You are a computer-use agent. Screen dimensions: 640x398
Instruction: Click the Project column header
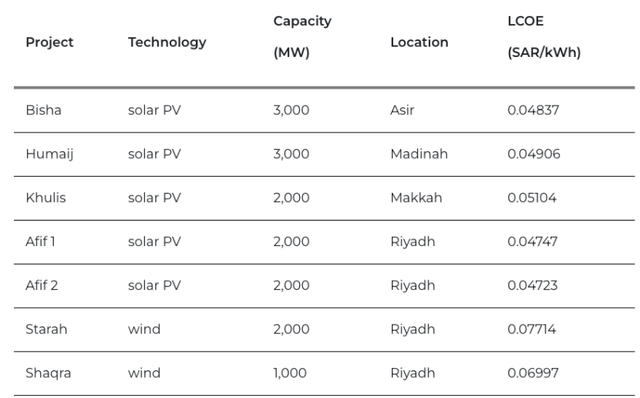[x=49, y=42]
